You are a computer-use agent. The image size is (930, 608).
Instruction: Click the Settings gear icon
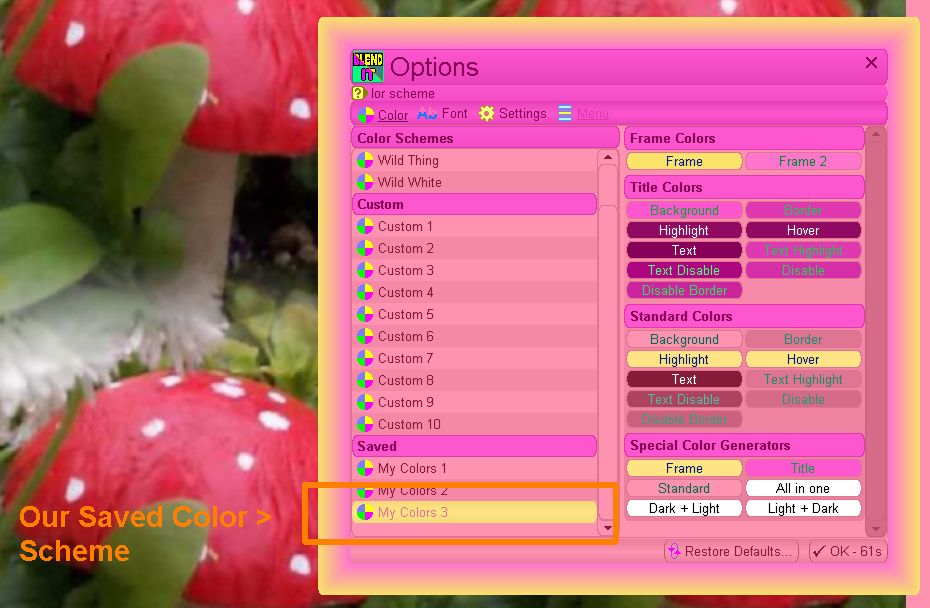pyautogui.click(x=487, y=114)
